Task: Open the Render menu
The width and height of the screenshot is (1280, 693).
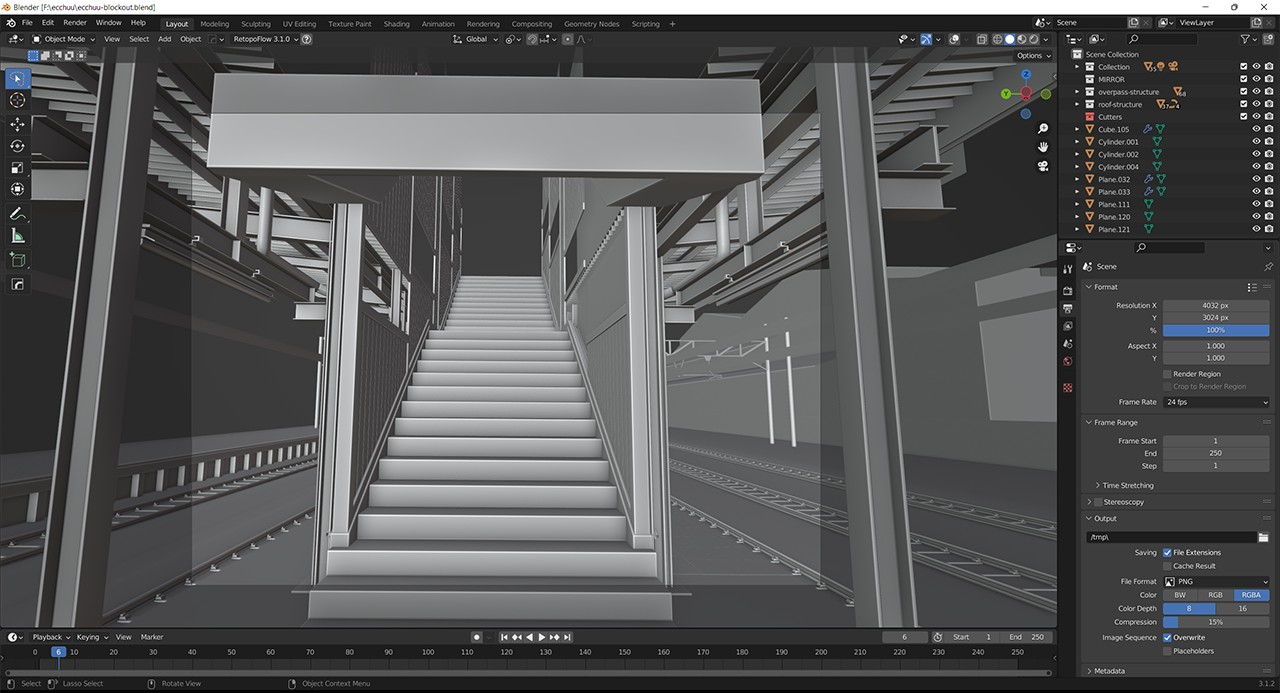Action: (x=75, y=22)
